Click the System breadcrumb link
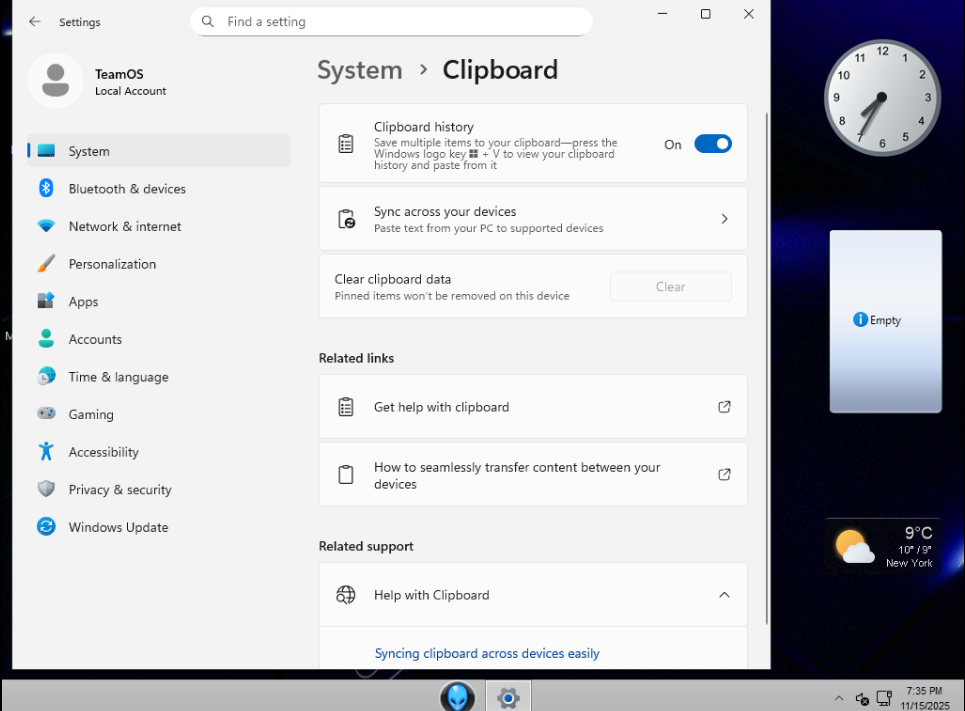 click(x=359, y=70)
